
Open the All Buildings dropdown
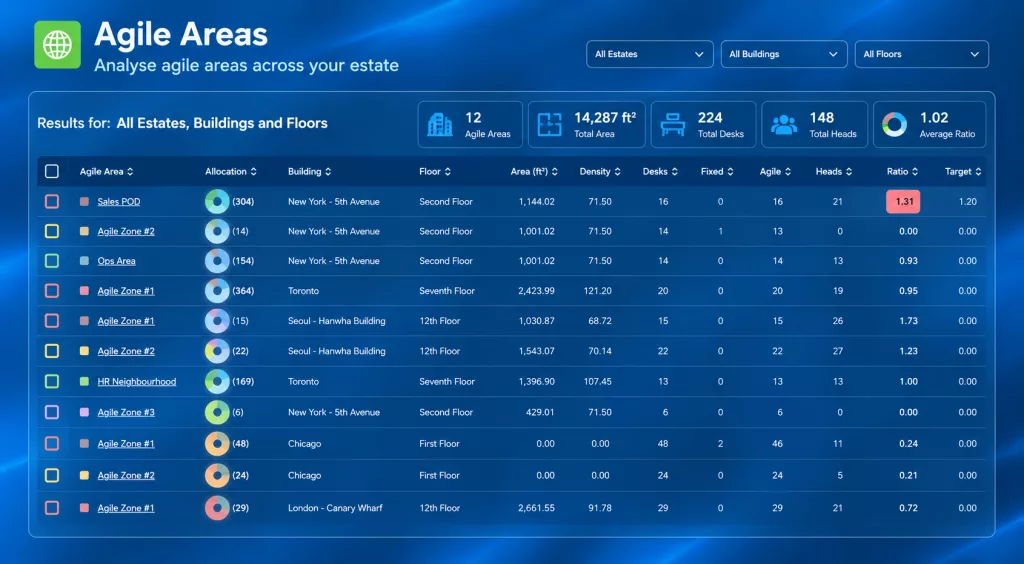[784, 54]
